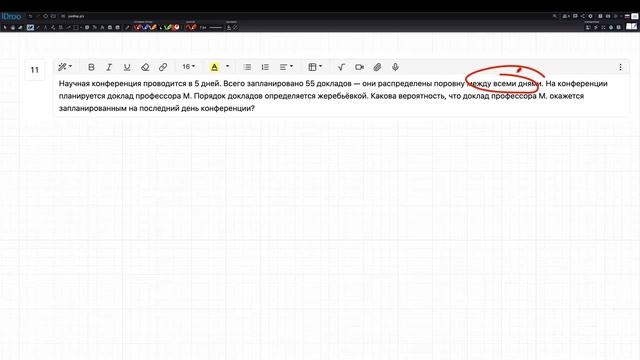
Task: Apply the yellow highlight color
Action: 214,67
